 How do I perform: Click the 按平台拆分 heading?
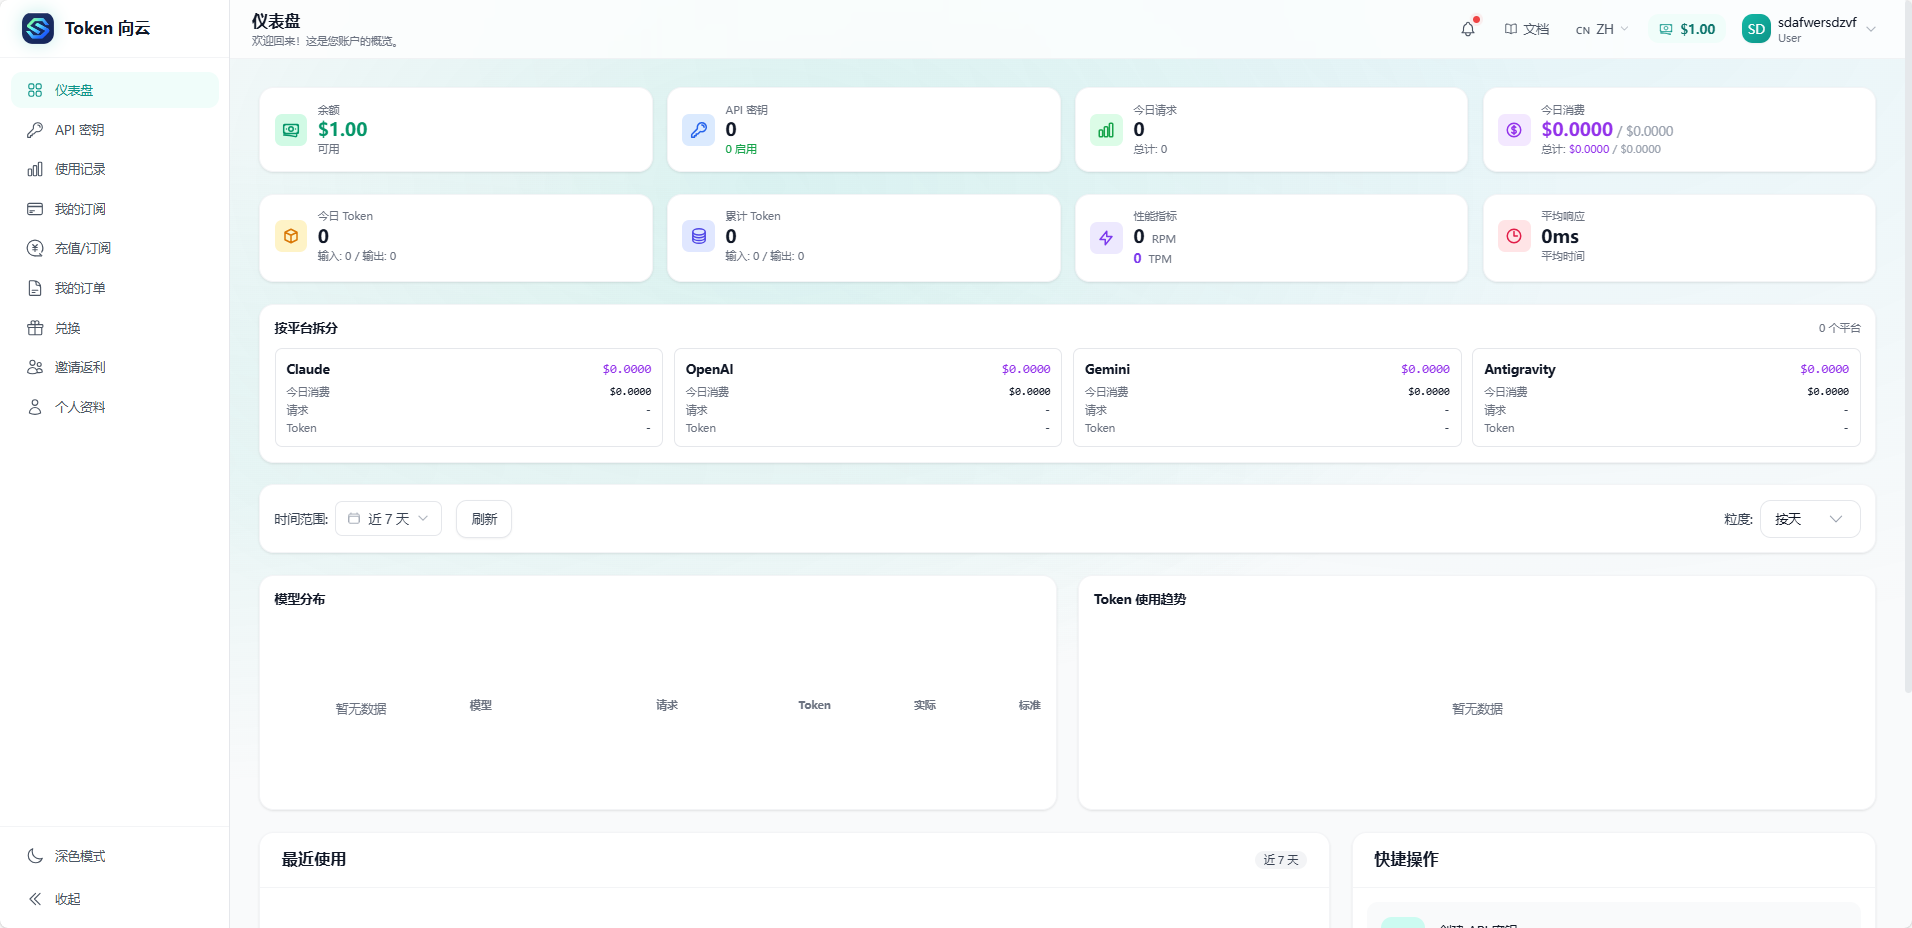point(306,328)
